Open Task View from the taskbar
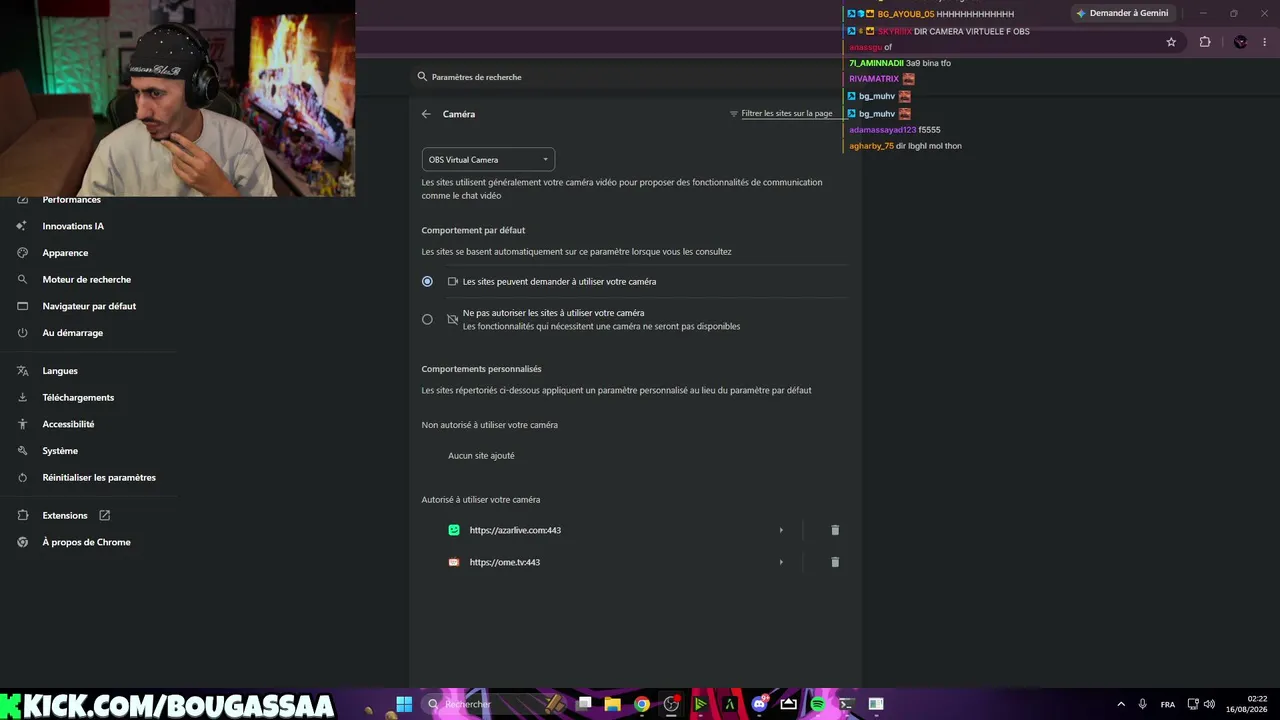 point(585,704)
